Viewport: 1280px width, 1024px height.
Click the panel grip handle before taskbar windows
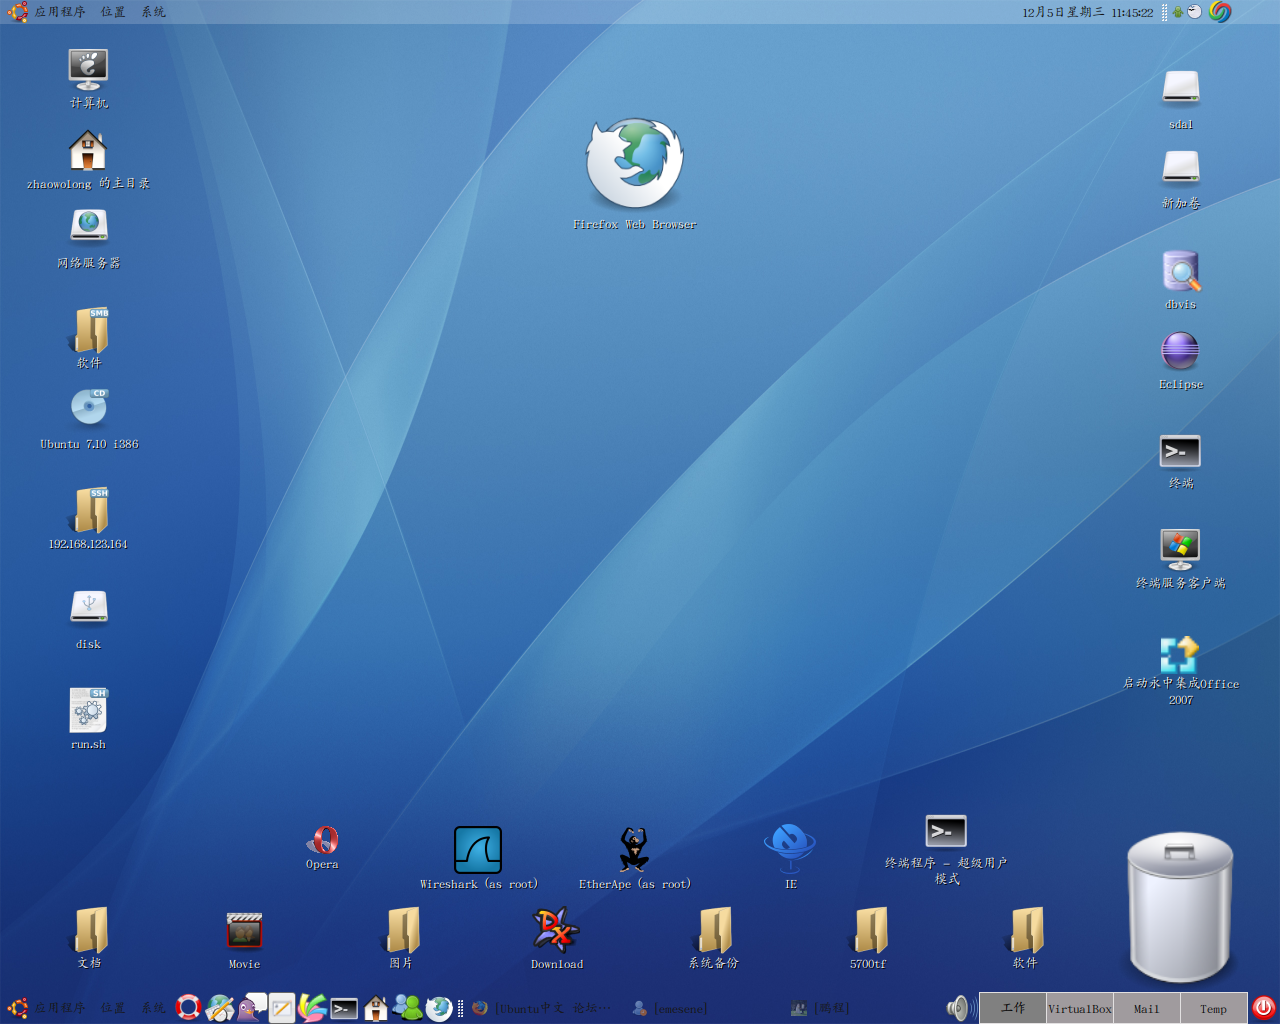click(460, 1008)
